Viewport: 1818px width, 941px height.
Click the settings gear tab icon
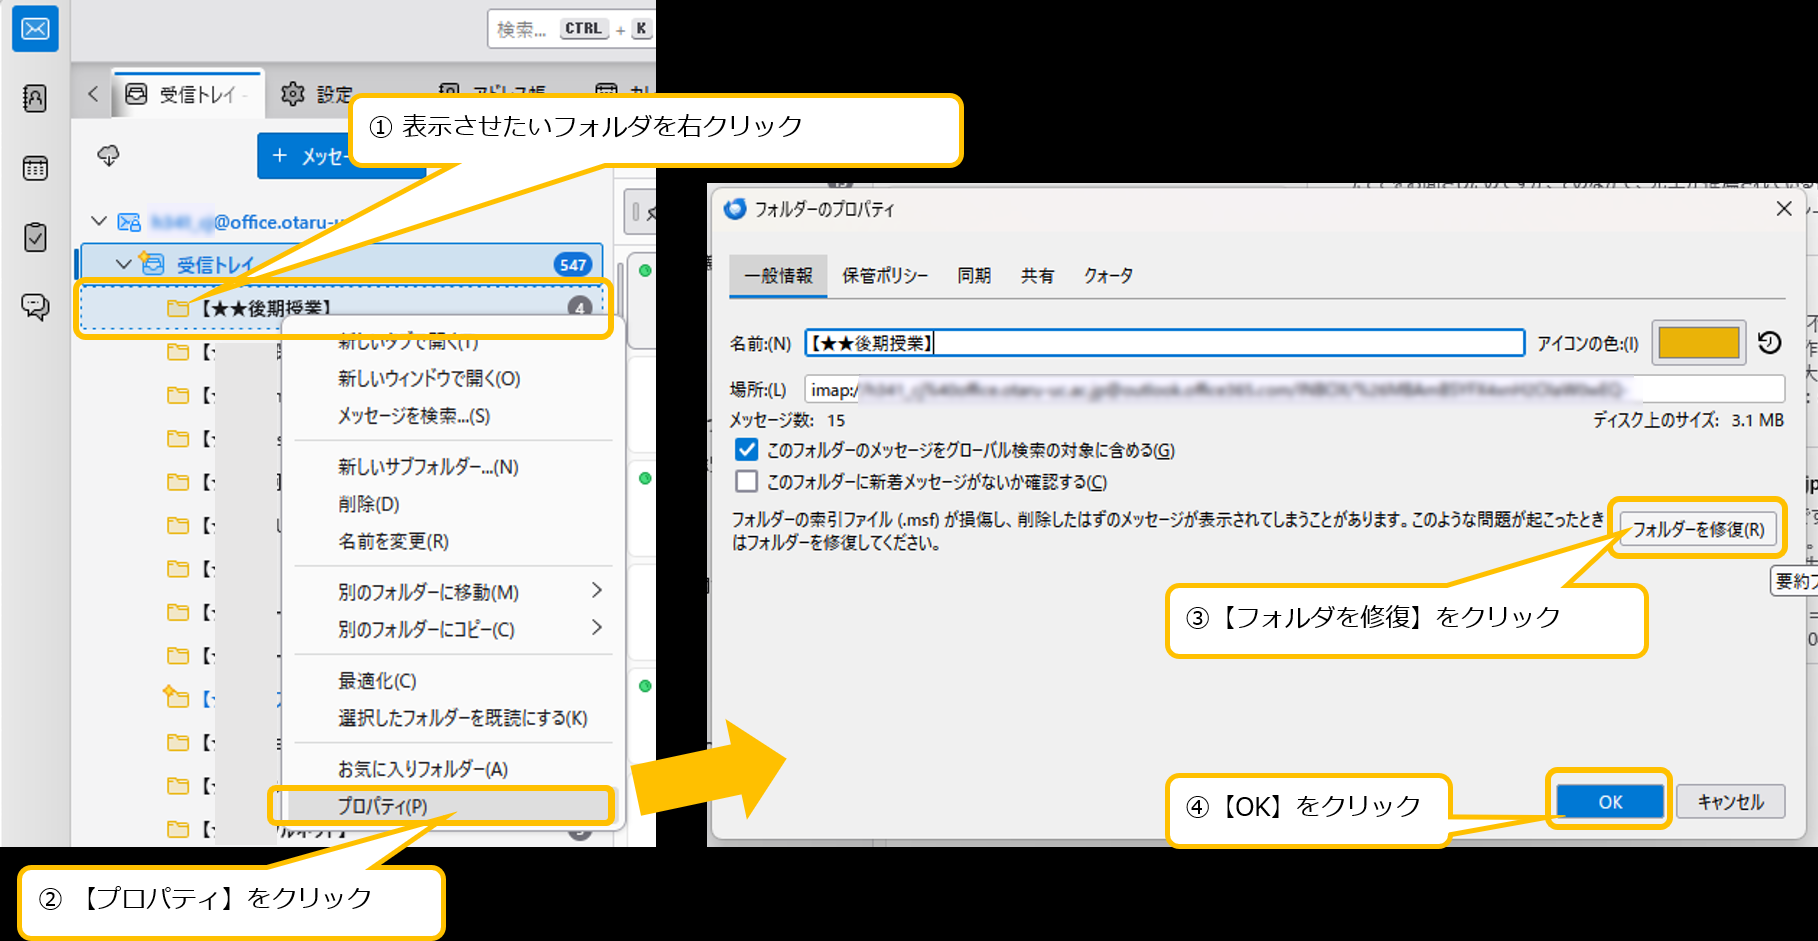[292, 94]
